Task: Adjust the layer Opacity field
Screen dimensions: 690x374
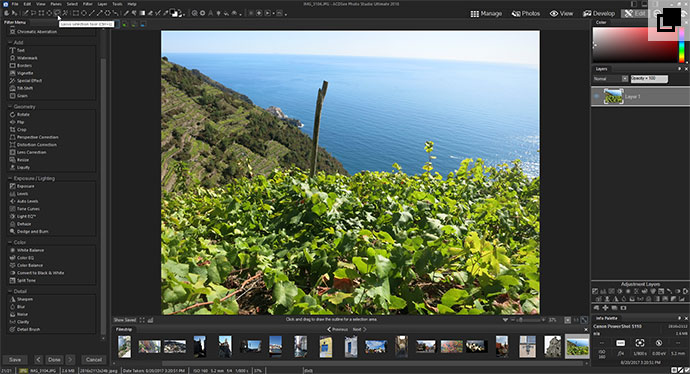Action: (649, 79)
